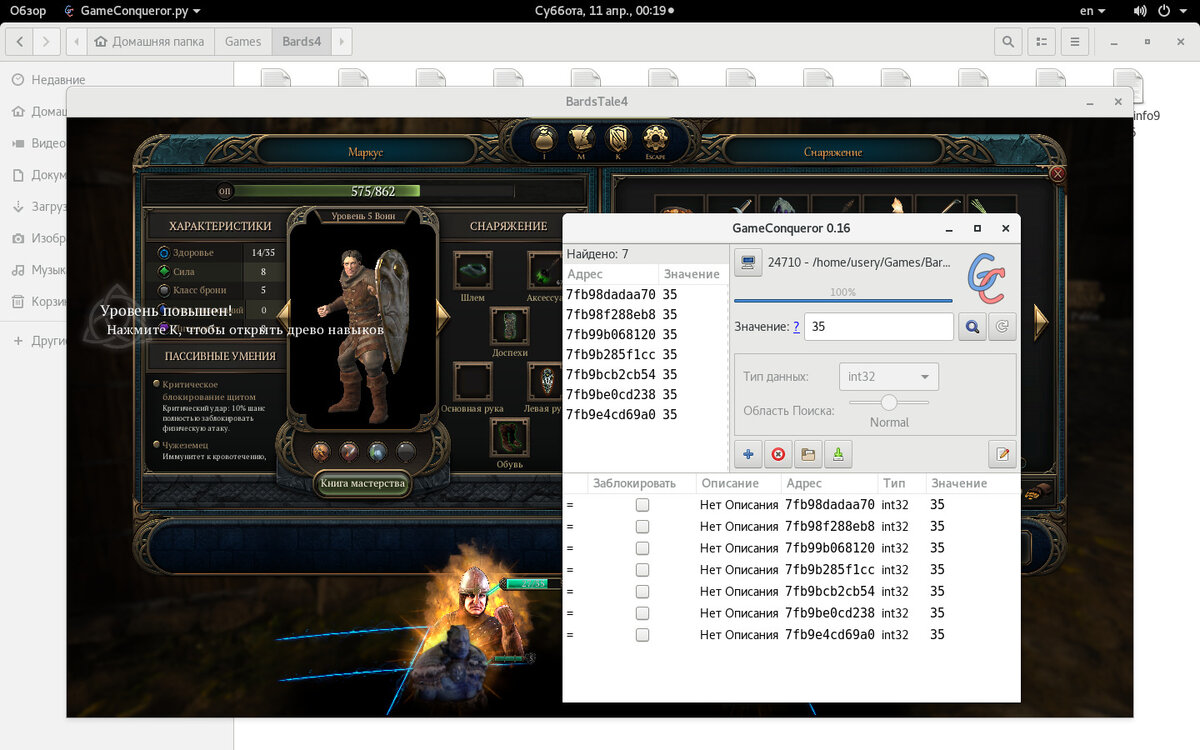Click the Книга мастерства button
Viewport: 1200px width, 750px height.
click(x=362, y=483)
